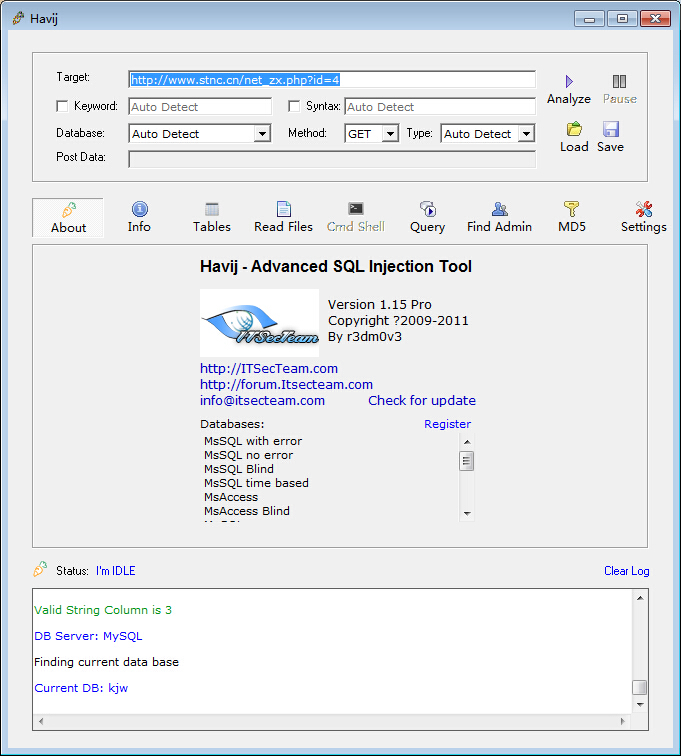Screen dimensions: 681x756
Task: Select 'MsSQL with error' in the list
Action: (253, 441)
